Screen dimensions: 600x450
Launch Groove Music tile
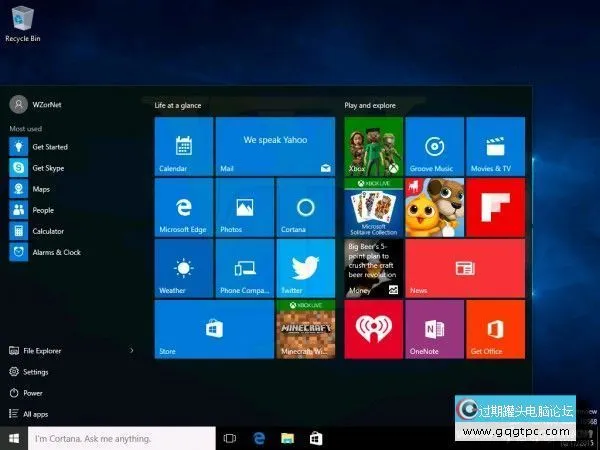434,147
